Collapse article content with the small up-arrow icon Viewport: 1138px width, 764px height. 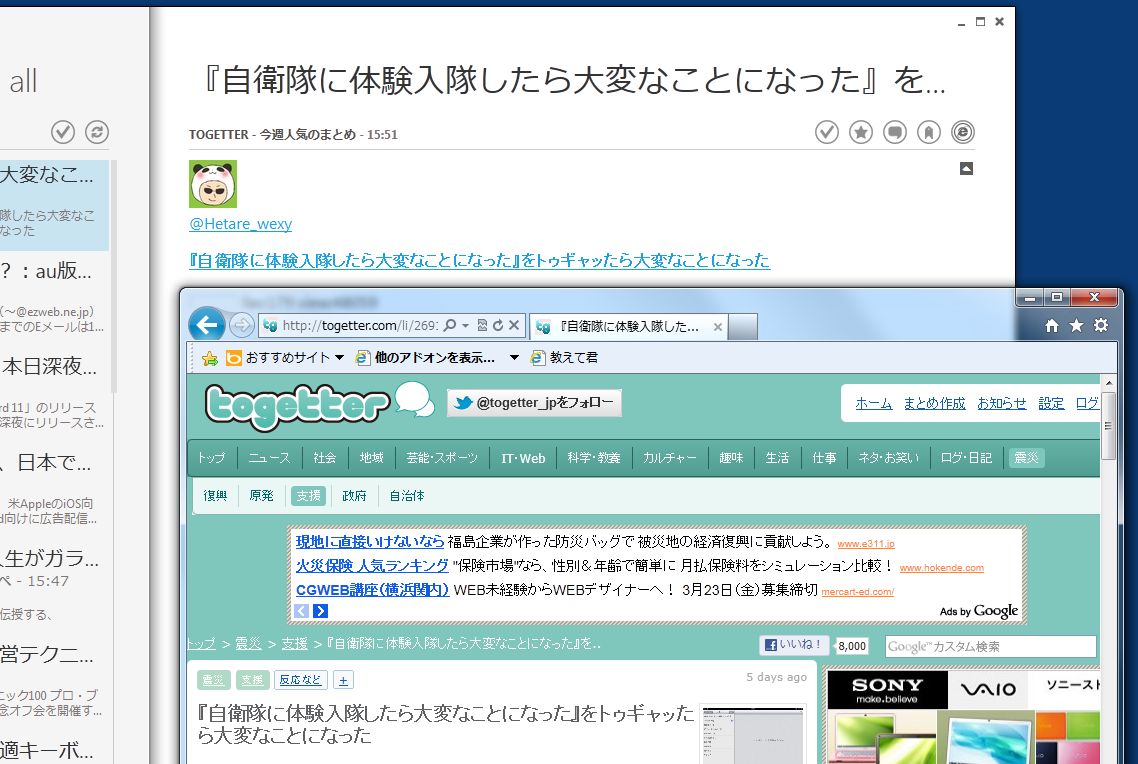tap(966, 169)
